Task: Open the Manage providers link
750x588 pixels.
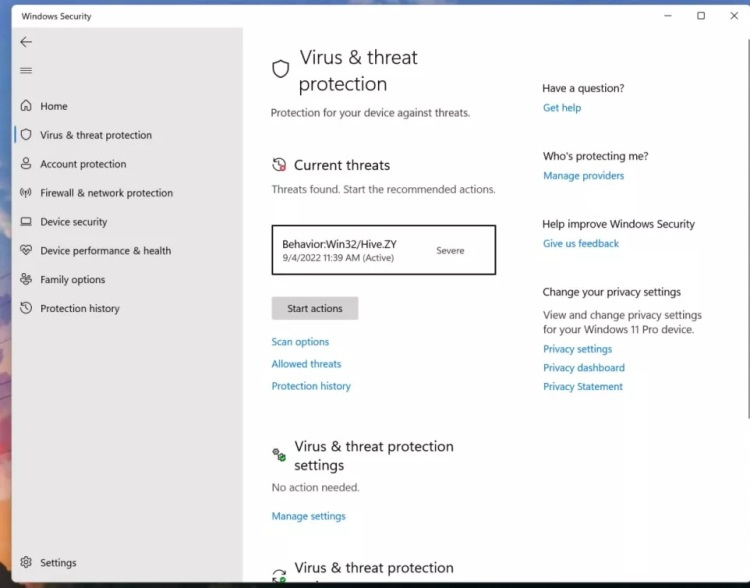Action: pyautogui.click(x=583, y=176)
